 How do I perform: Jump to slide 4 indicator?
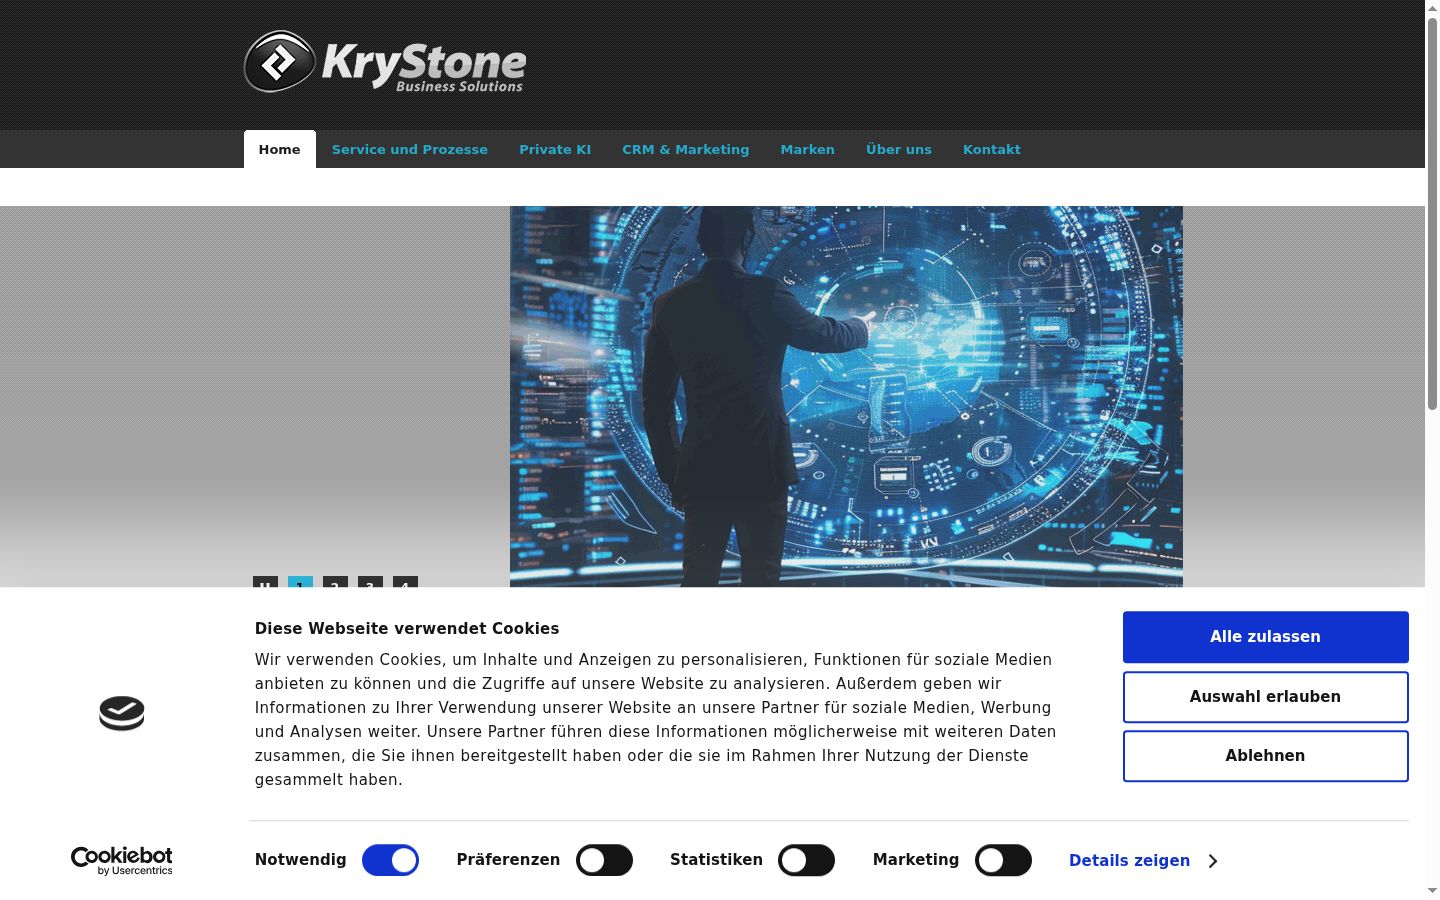[405, 582]
